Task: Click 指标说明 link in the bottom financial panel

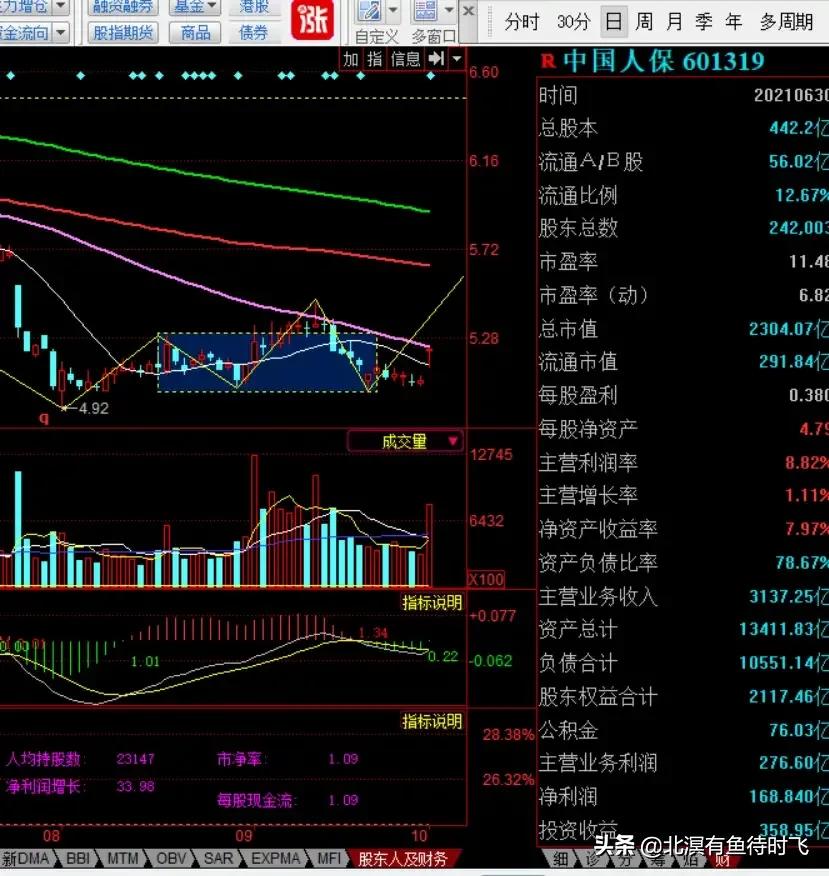Action: click(x=432, y=721)
